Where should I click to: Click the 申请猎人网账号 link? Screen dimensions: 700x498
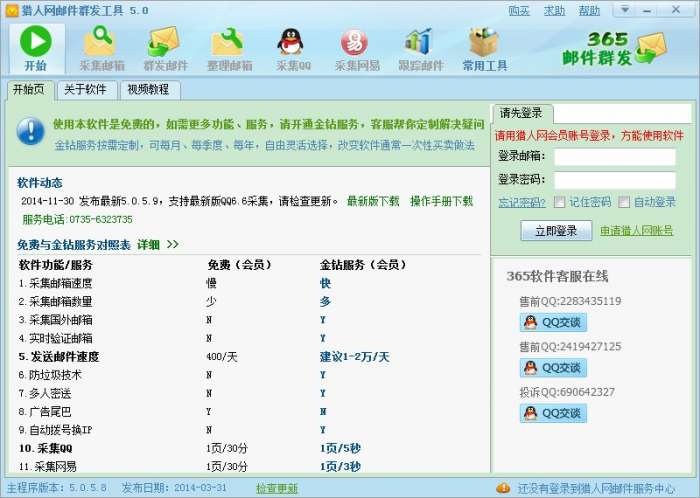[636, 231]
